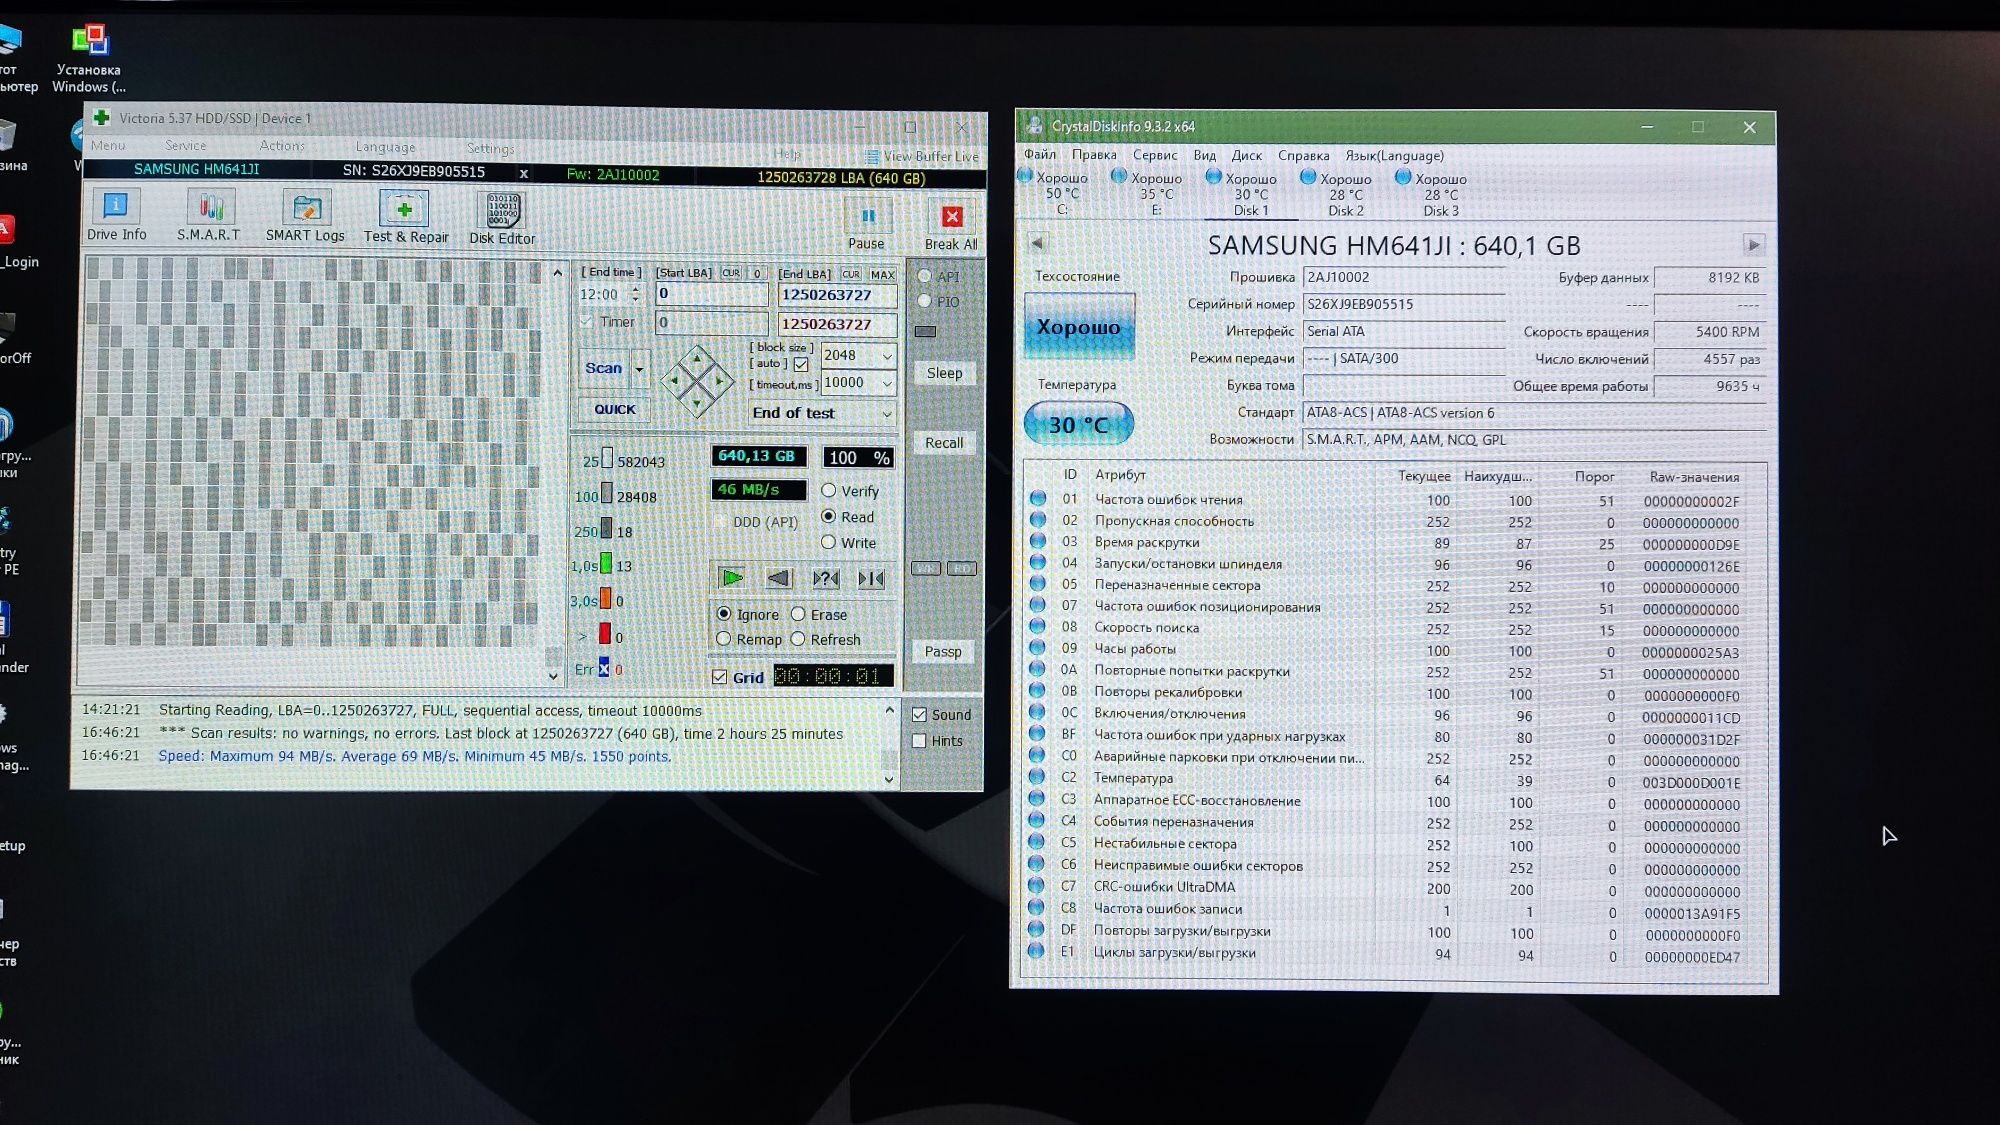Open block size 2048 dropdown
The image size is (2000, 1125).
pyautogui.click(x=886, y=356)
